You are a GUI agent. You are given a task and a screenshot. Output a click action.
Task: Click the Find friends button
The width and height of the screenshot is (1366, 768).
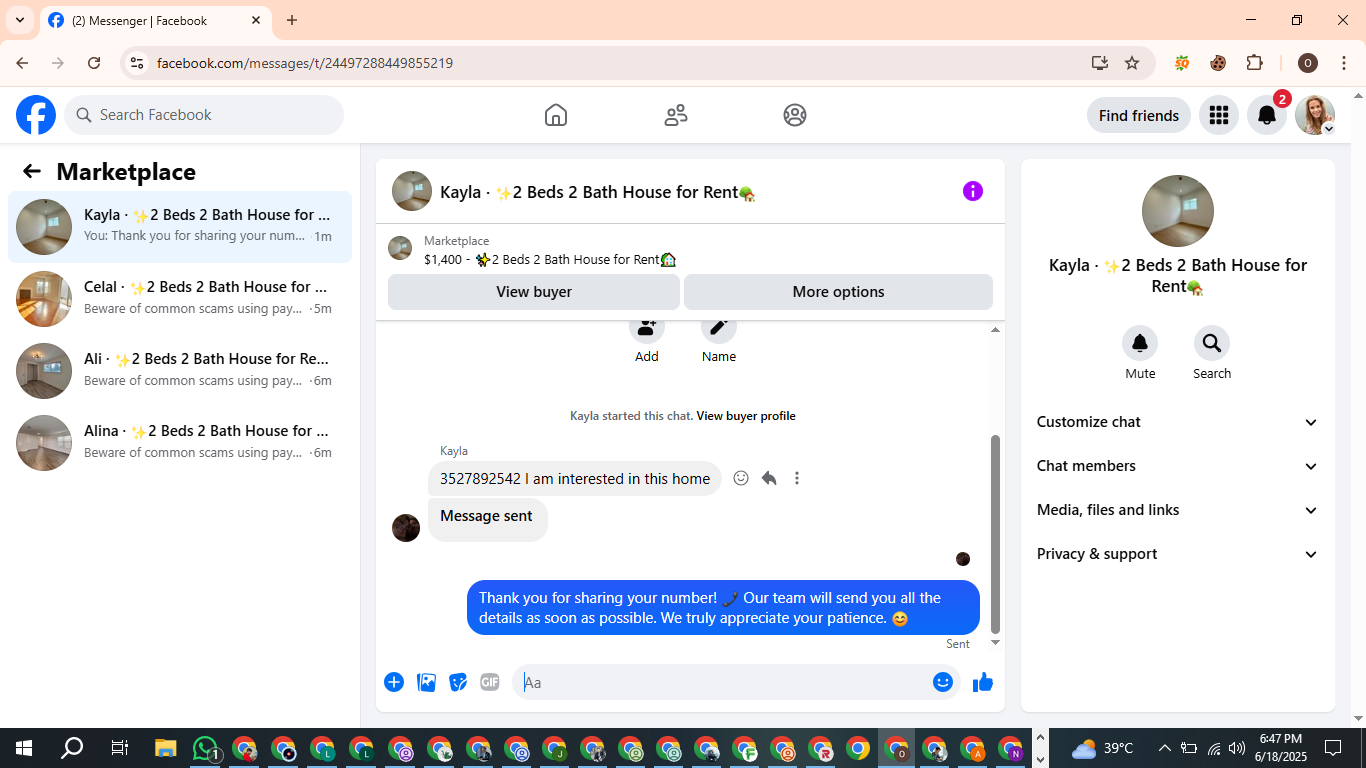(1139, 115)
